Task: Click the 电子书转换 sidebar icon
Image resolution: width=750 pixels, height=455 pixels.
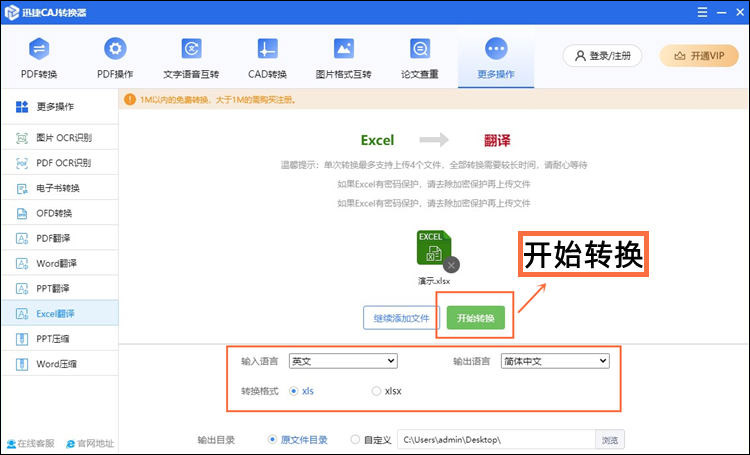Action: (22, 189)
